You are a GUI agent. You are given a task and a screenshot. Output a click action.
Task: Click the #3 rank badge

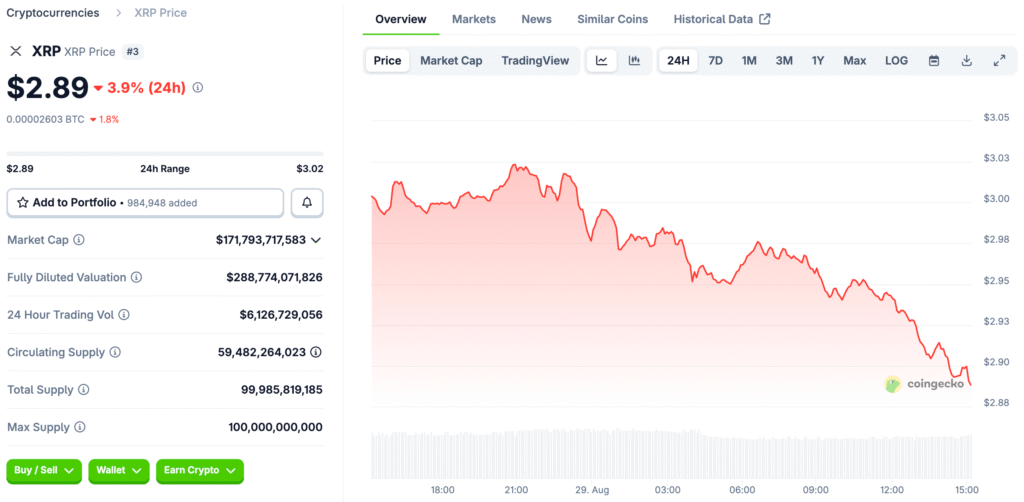[133, 52]
